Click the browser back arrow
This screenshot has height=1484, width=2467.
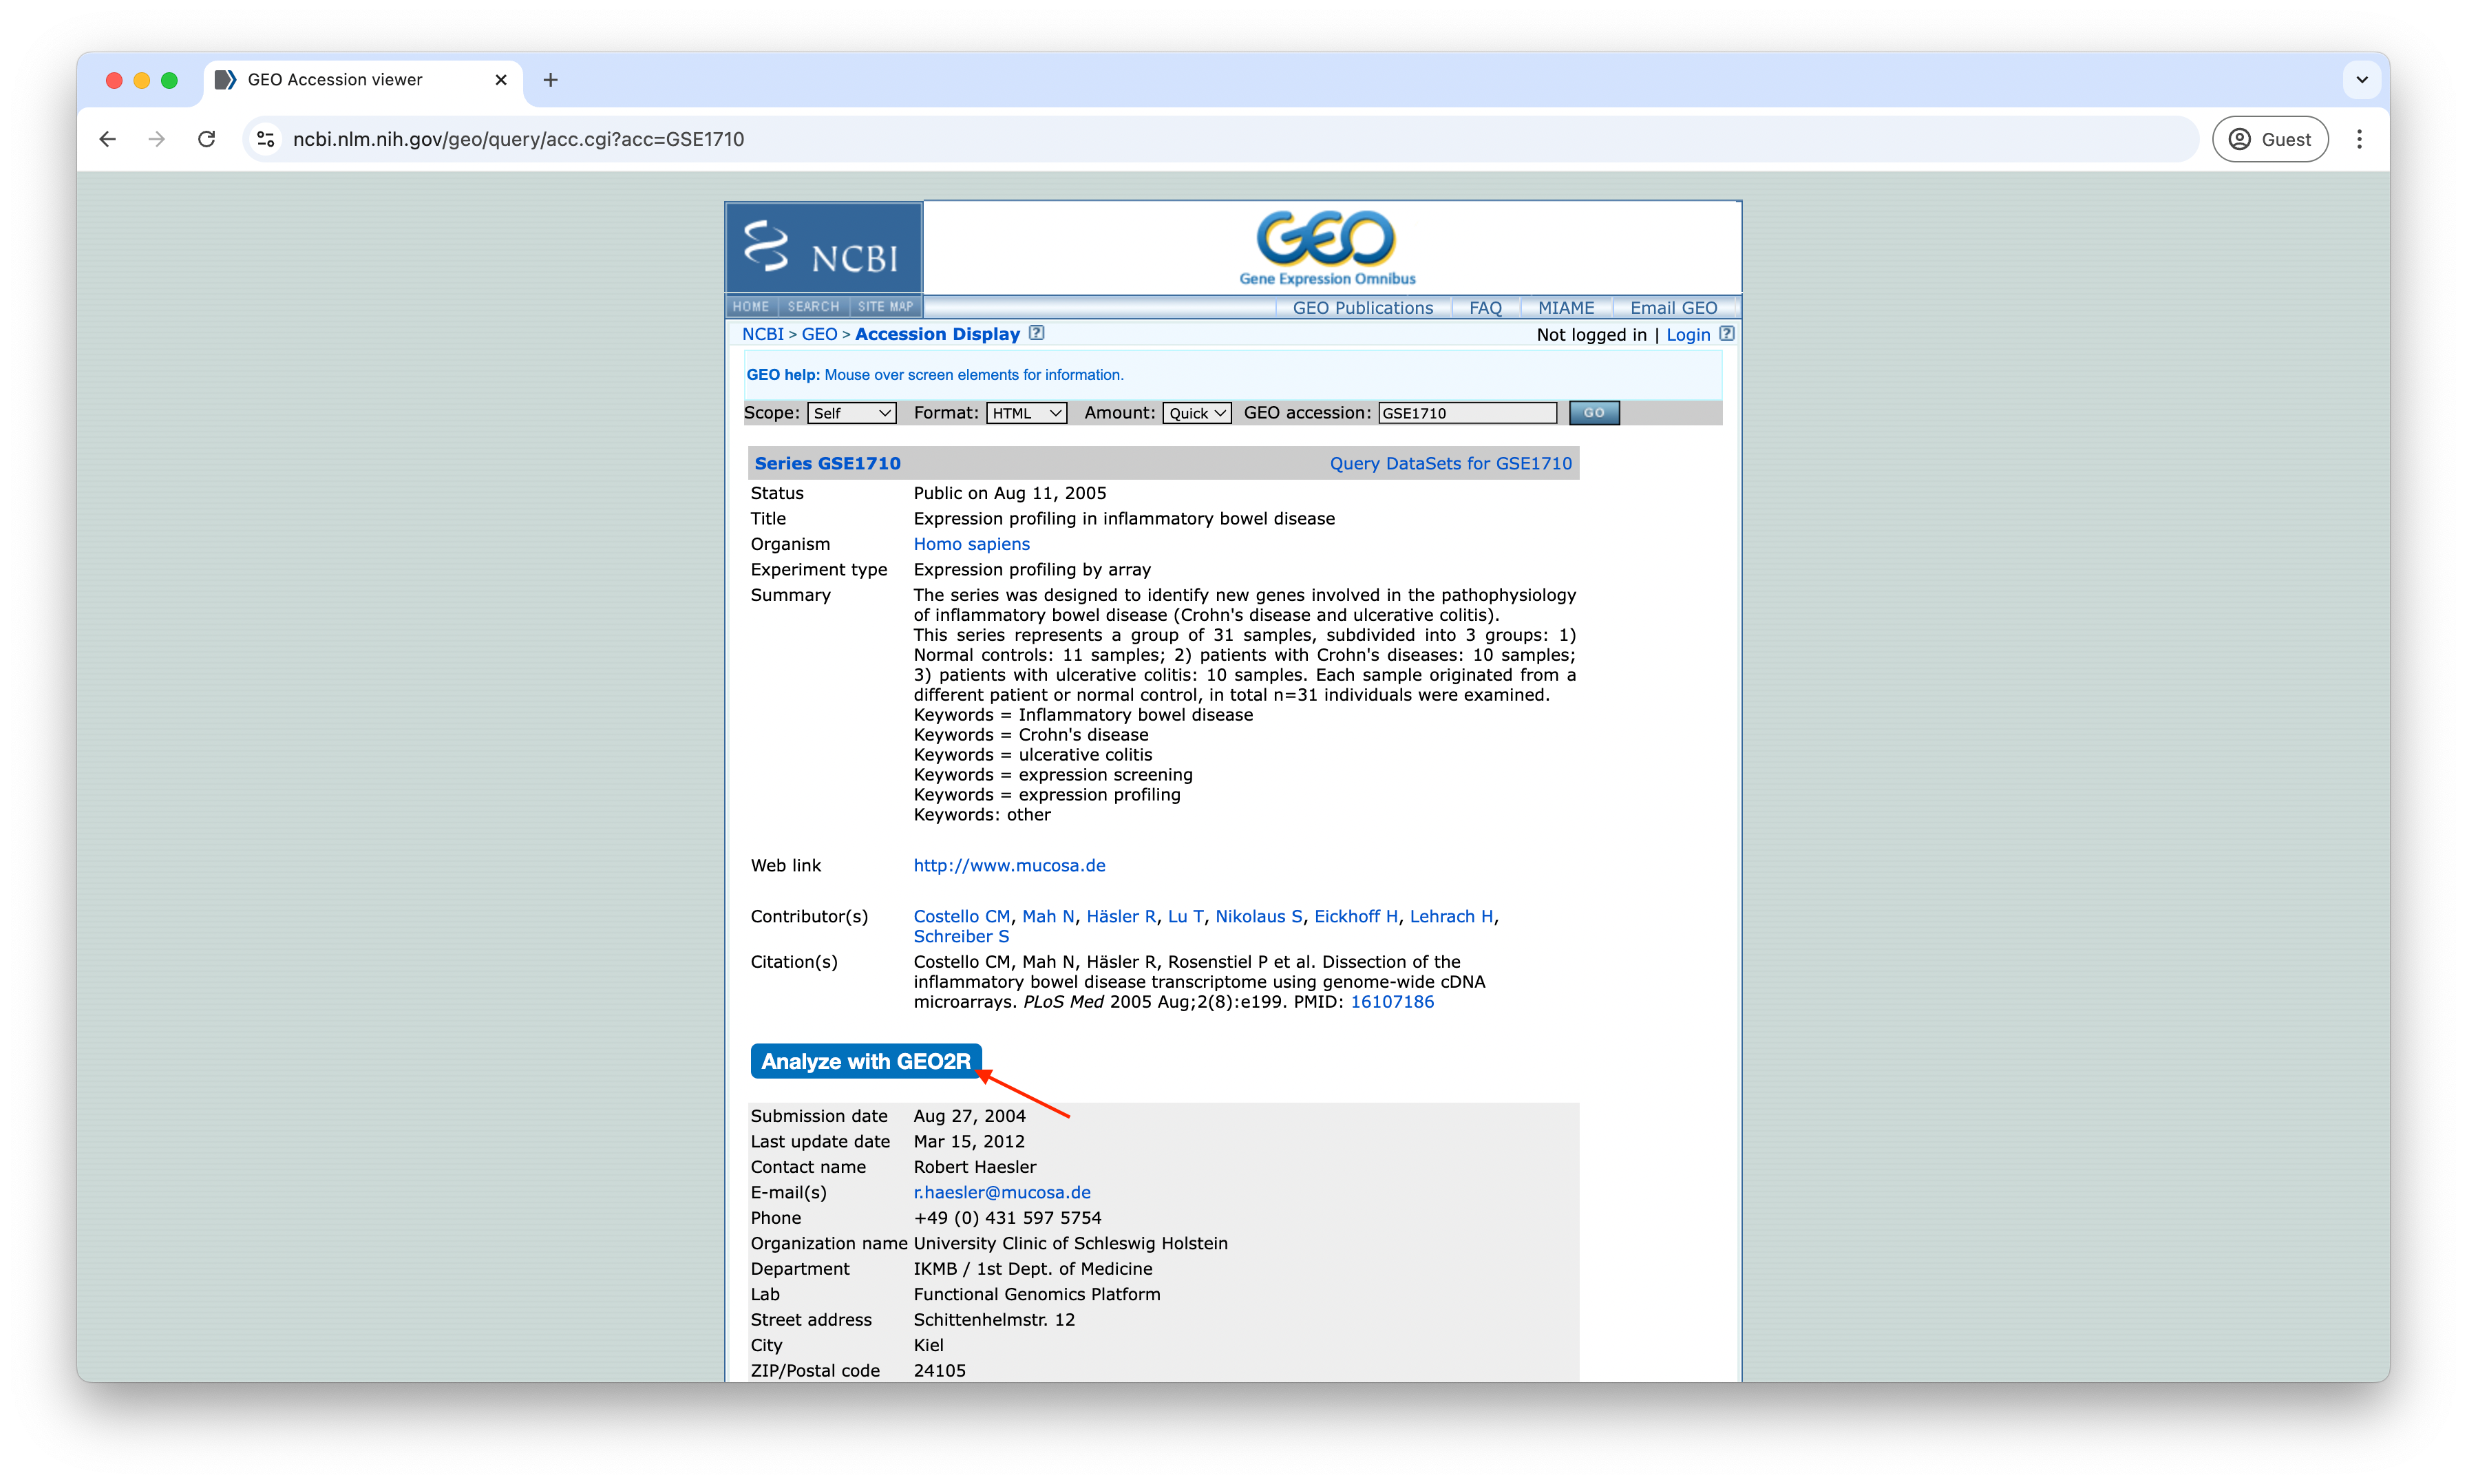click(x=108, y=139)
